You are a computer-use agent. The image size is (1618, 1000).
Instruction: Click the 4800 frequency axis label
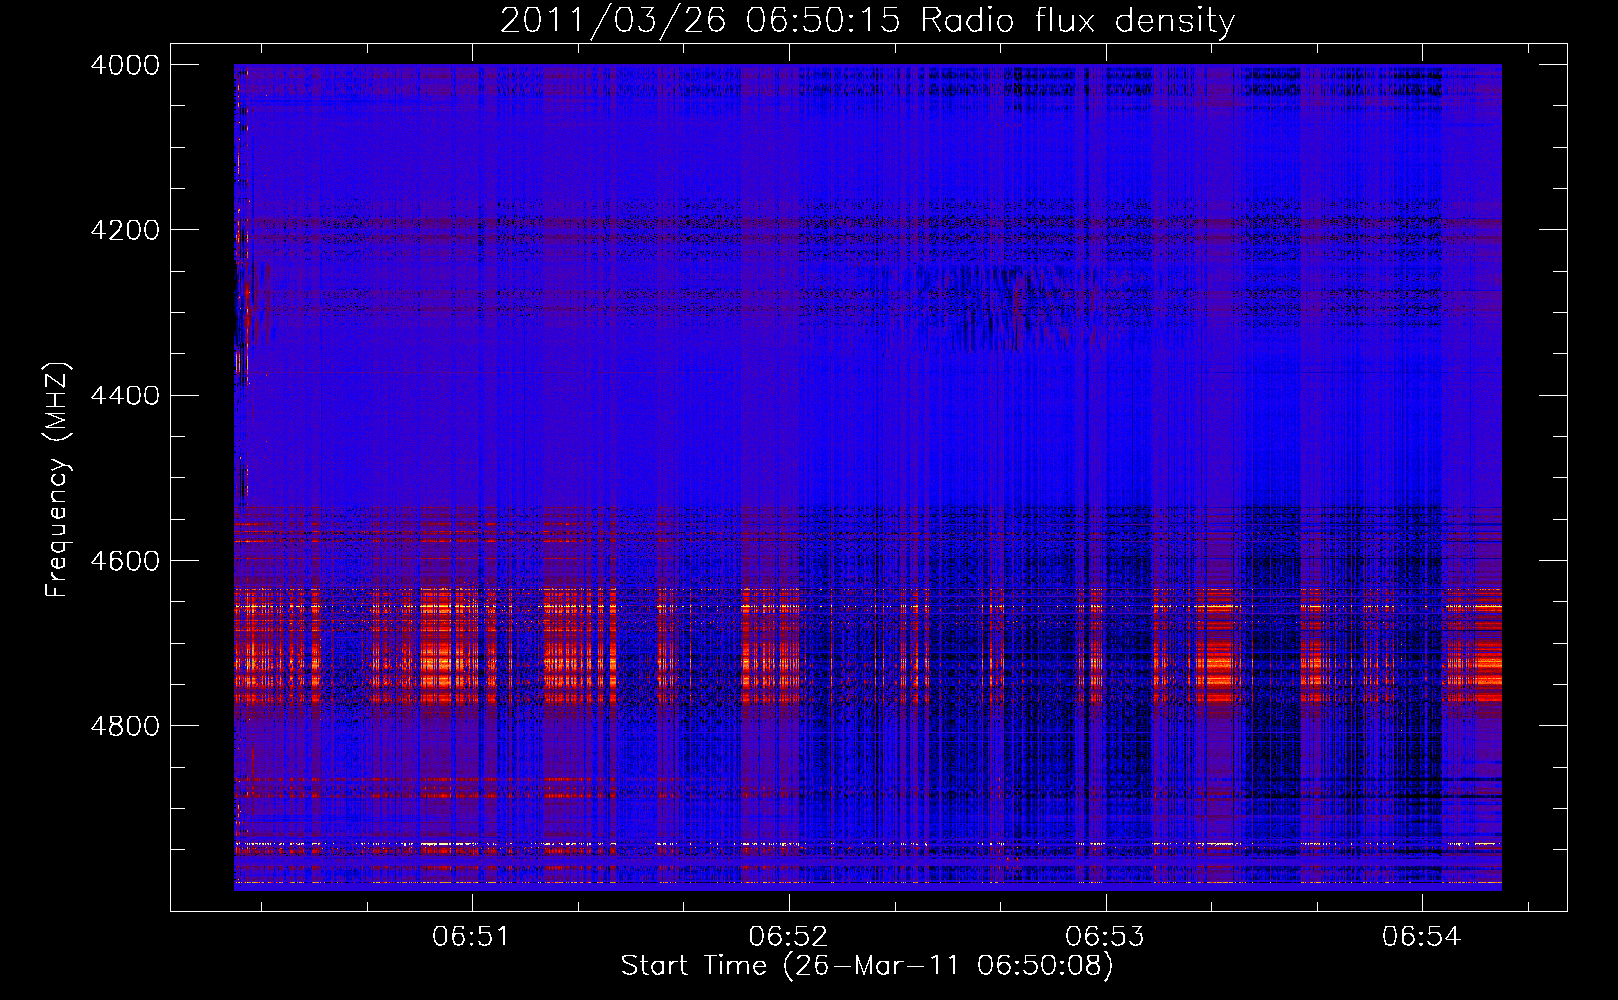[125, 726]
